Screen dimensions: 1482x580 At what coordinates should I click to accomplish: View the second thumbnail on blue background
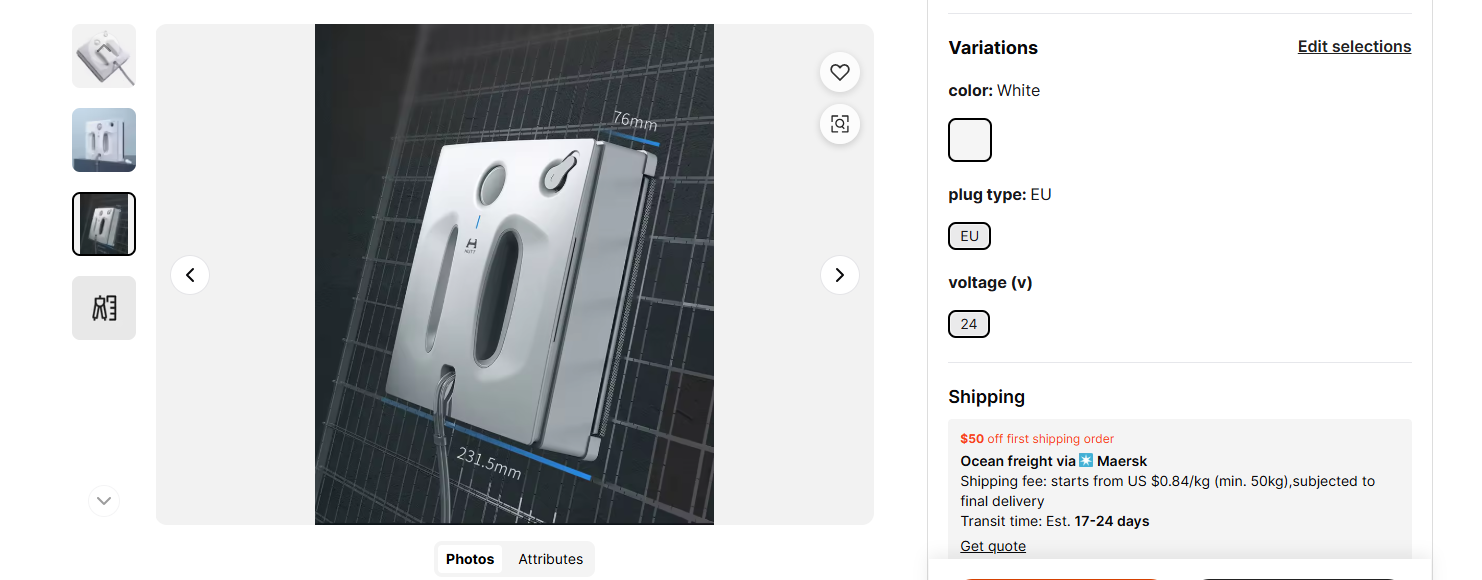[x=104, y=140]
